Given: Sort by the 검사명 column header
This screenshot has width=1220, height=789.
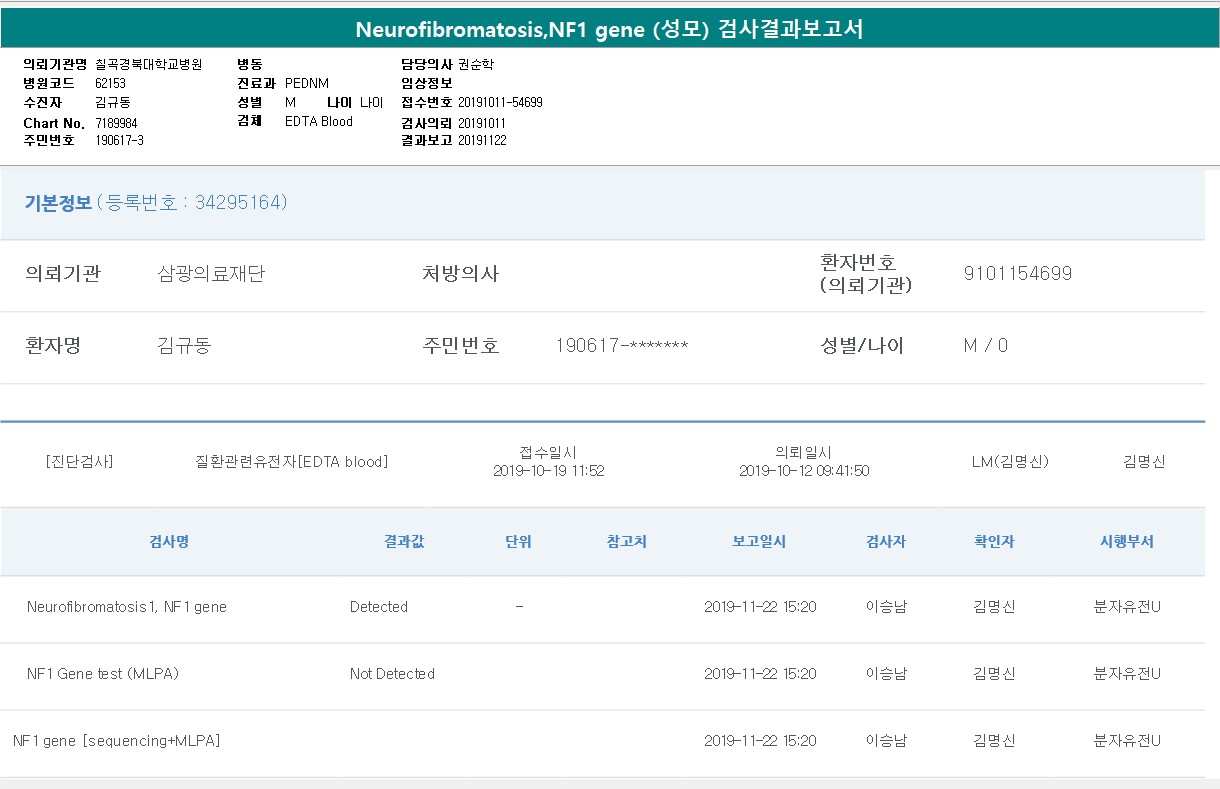Looking at the screenshot, I should 169,542.
